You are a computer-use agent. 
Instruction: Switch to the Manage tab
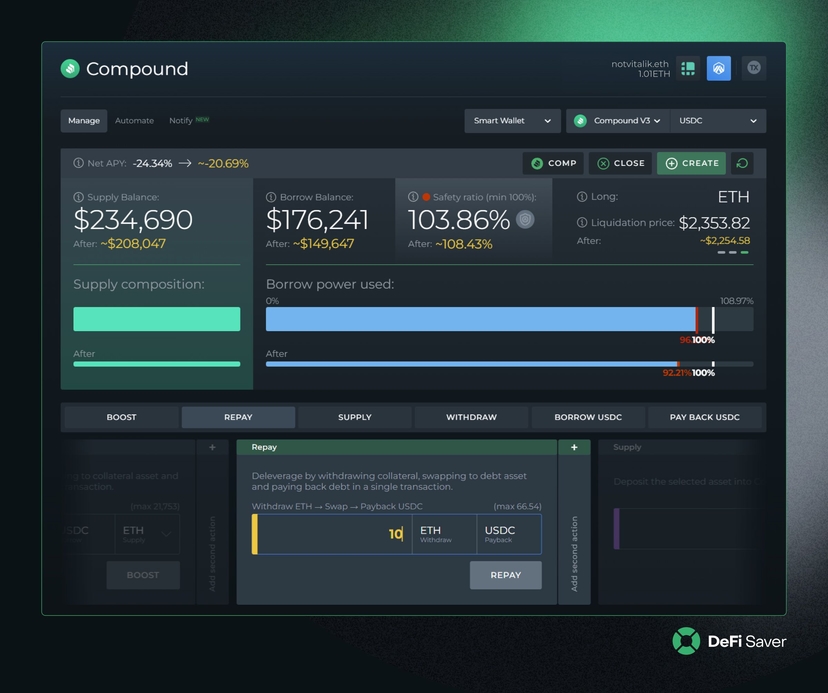(x=84, y=121)
